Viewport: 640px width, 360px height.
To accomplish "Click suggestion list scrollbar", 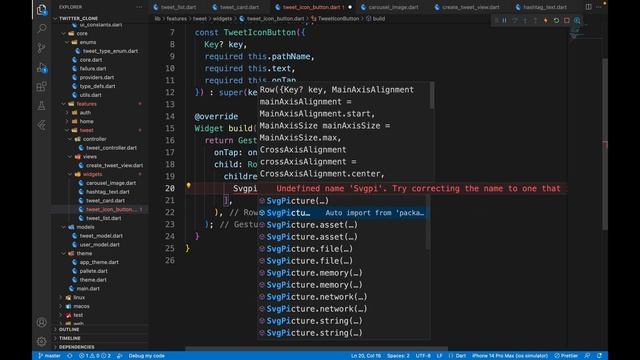I will click(428, 222).
